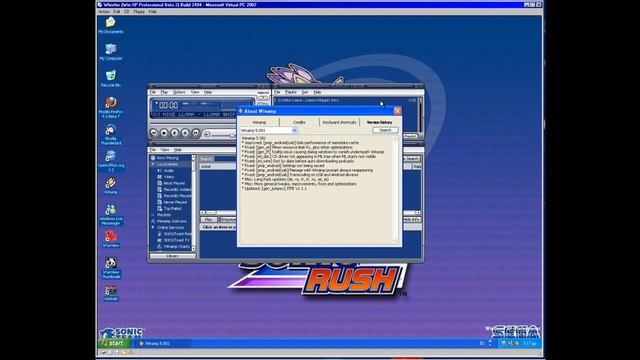Image resolution: width=640 pixels, height=360 pixels.
Task: Click Winamp Previous track button
Action: (x=154, y=133)
